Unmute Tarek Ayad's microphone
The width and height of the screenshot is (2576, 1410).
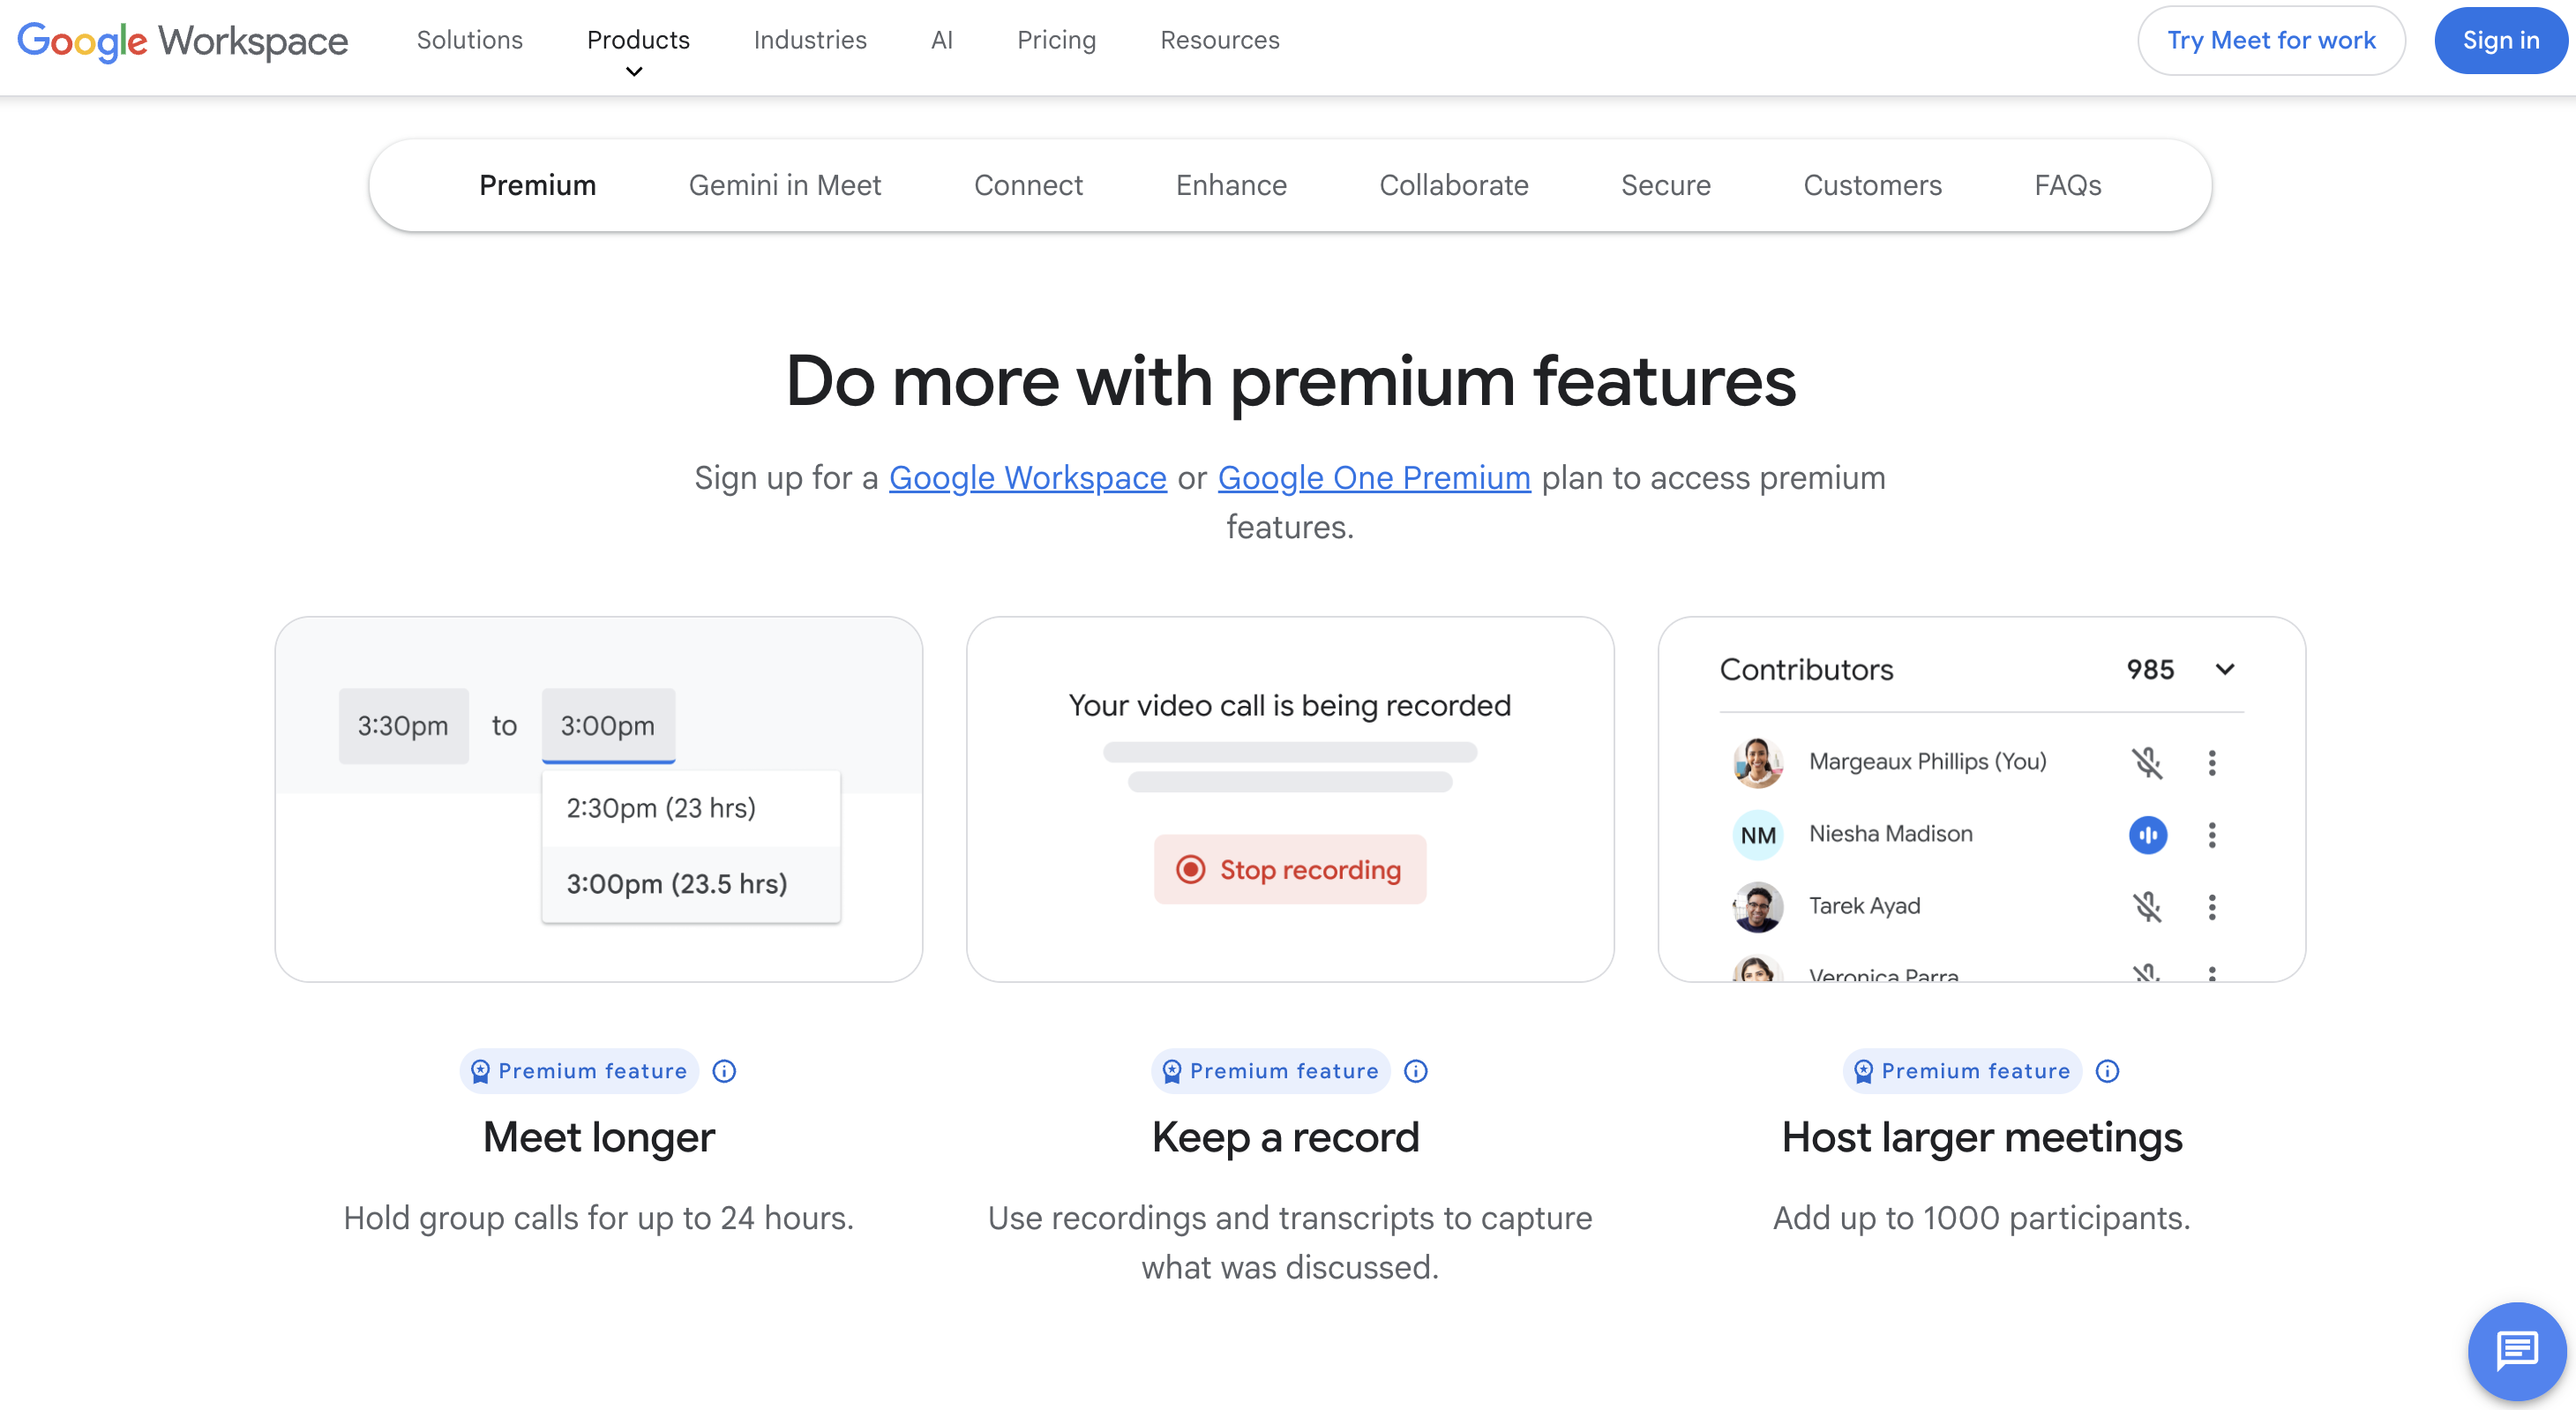pos(2149,907)
